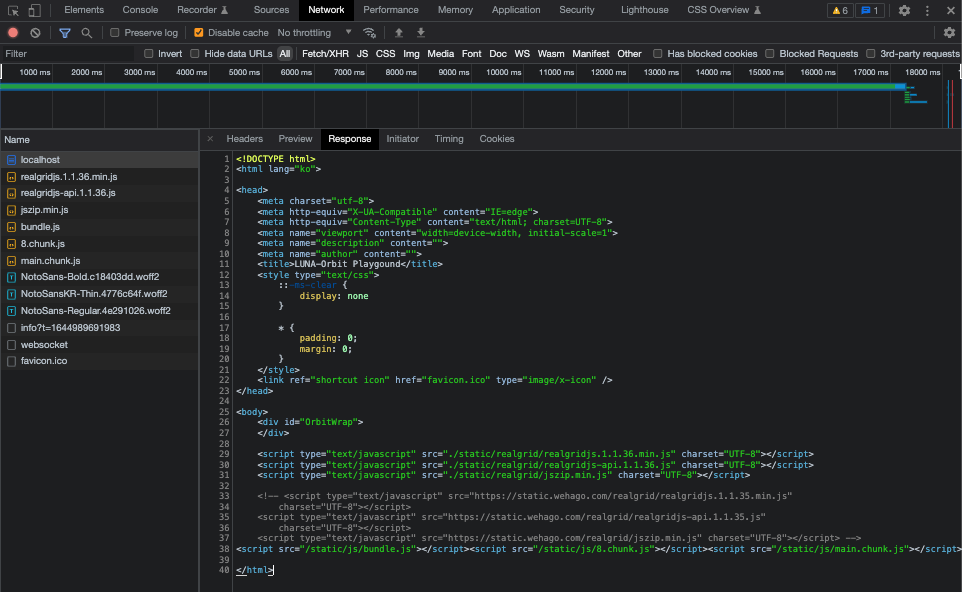
Task: Open the Cookies sub-tab
Action: tap(497, 139)
